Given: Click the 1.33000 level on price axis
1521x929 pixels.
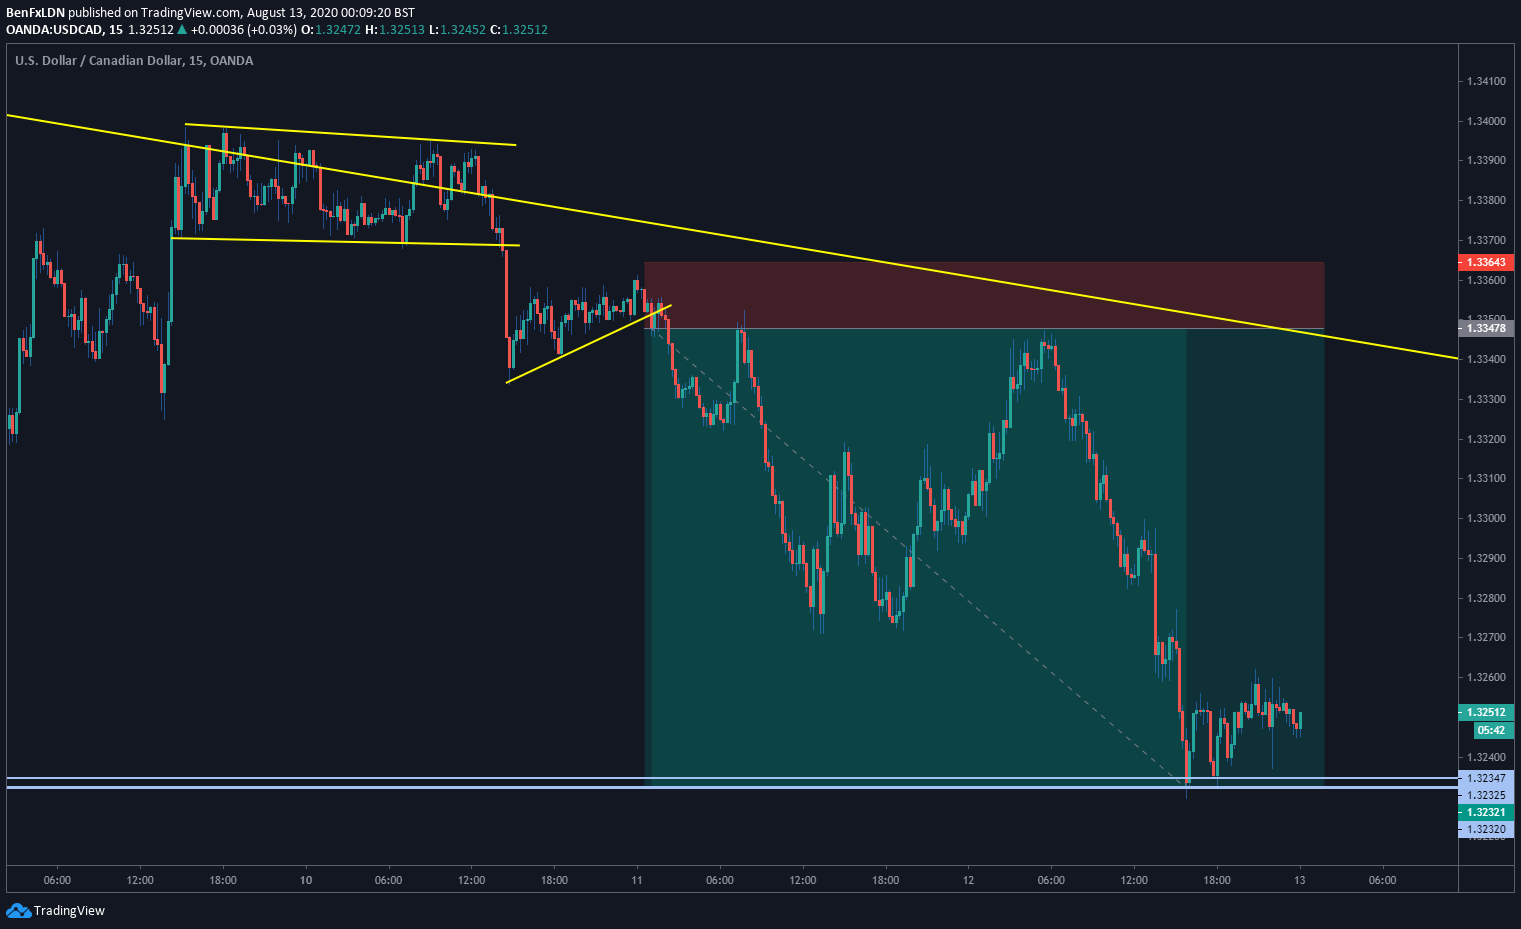Looking at the screenshot, I should pos(1486,518).
